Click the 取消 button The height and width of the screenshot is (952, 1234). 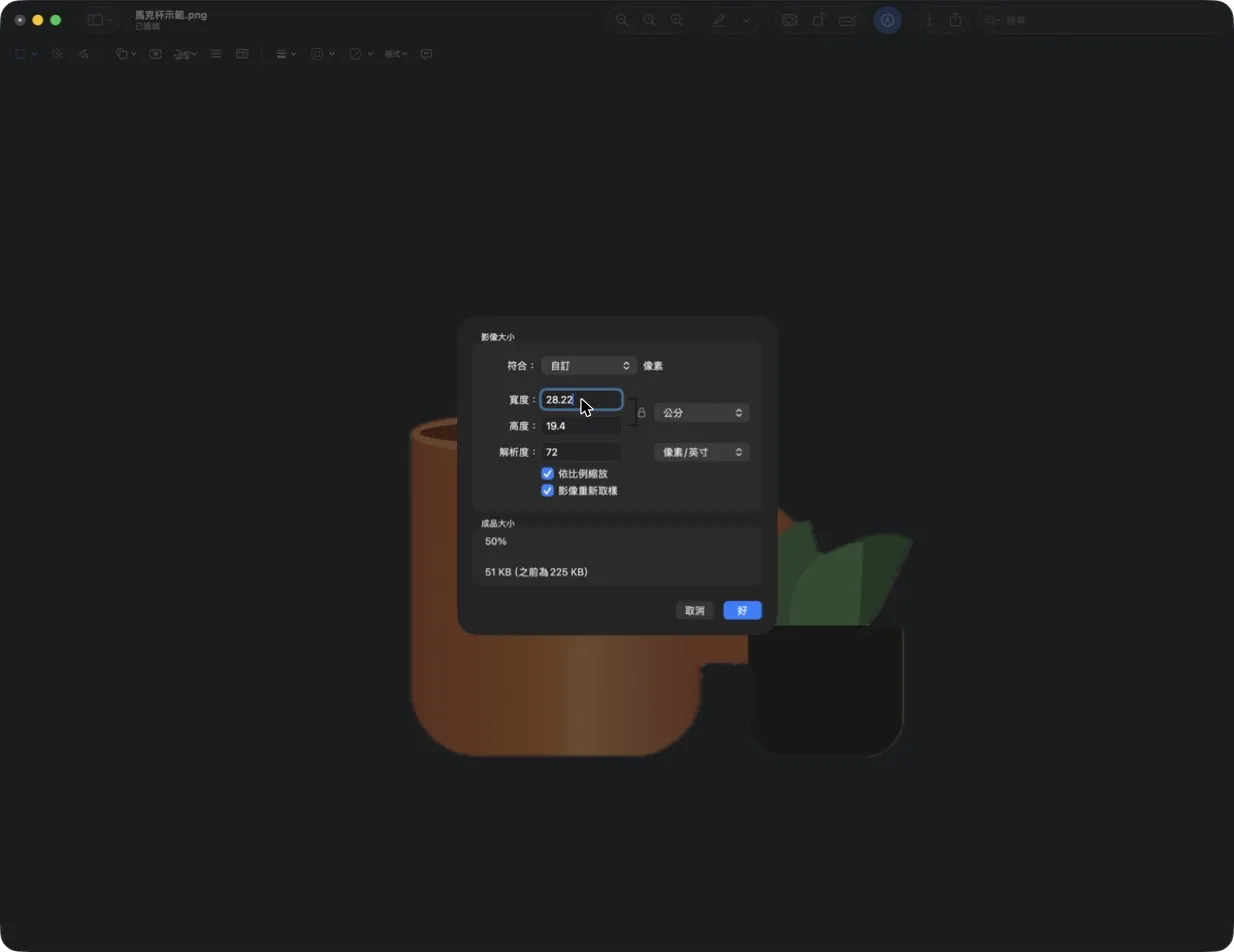[695, 610]
